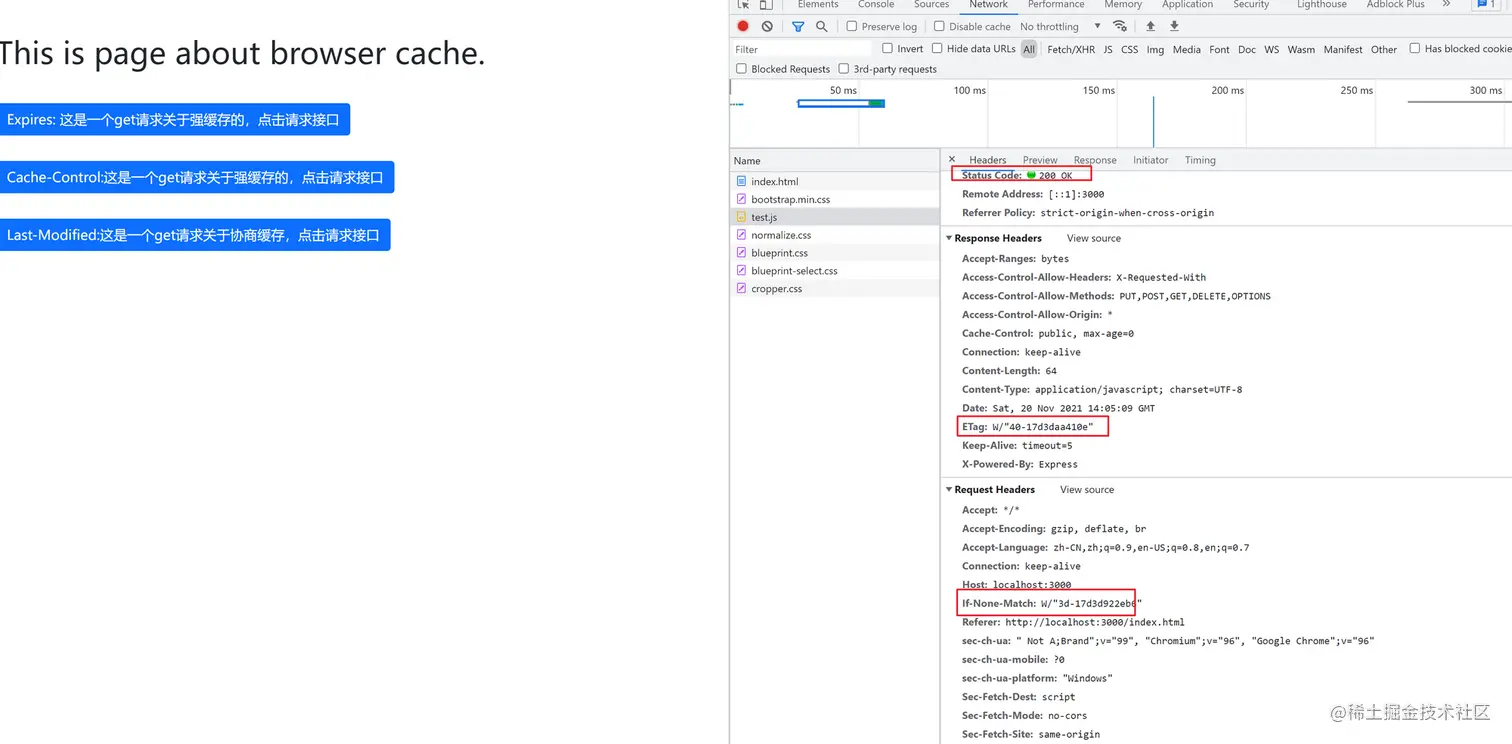The image size is (1512, 744).
Task: Close the request details pane
Action: coord(952,159)
